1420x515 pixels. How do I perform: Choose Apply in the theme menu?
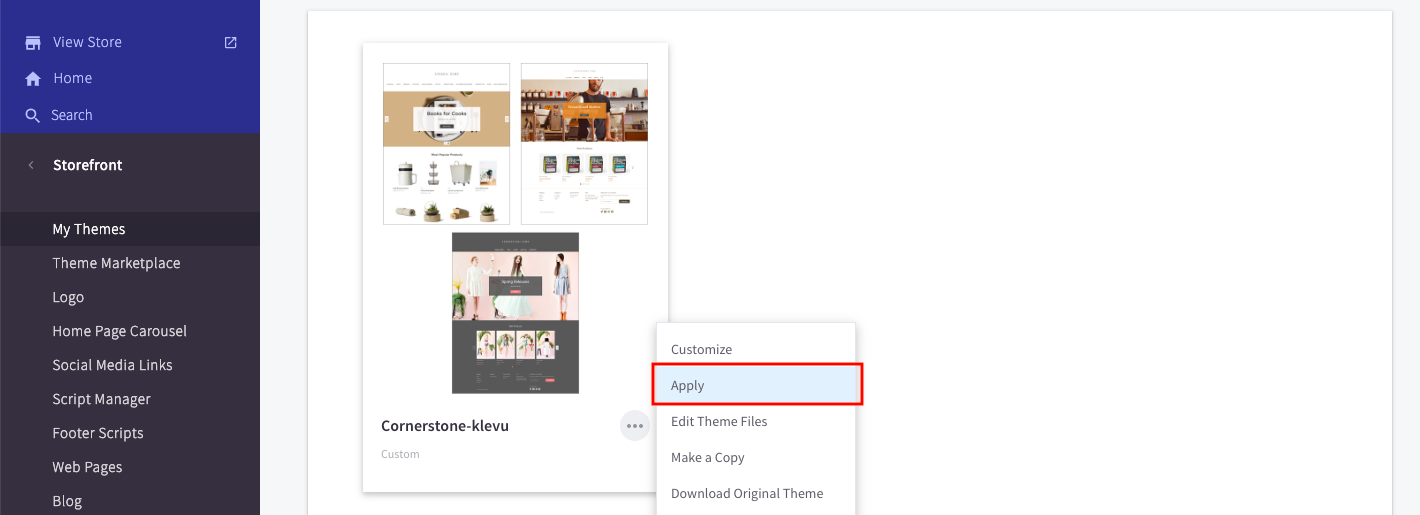pos(688,385)
